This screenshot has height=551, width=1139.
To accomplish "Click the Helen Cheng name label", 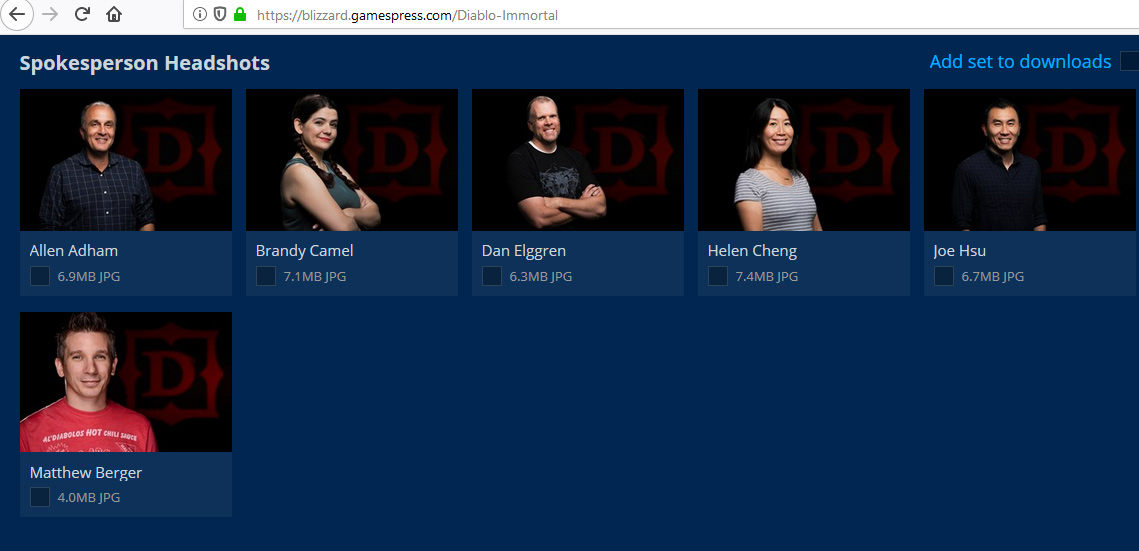I will 752,251.
